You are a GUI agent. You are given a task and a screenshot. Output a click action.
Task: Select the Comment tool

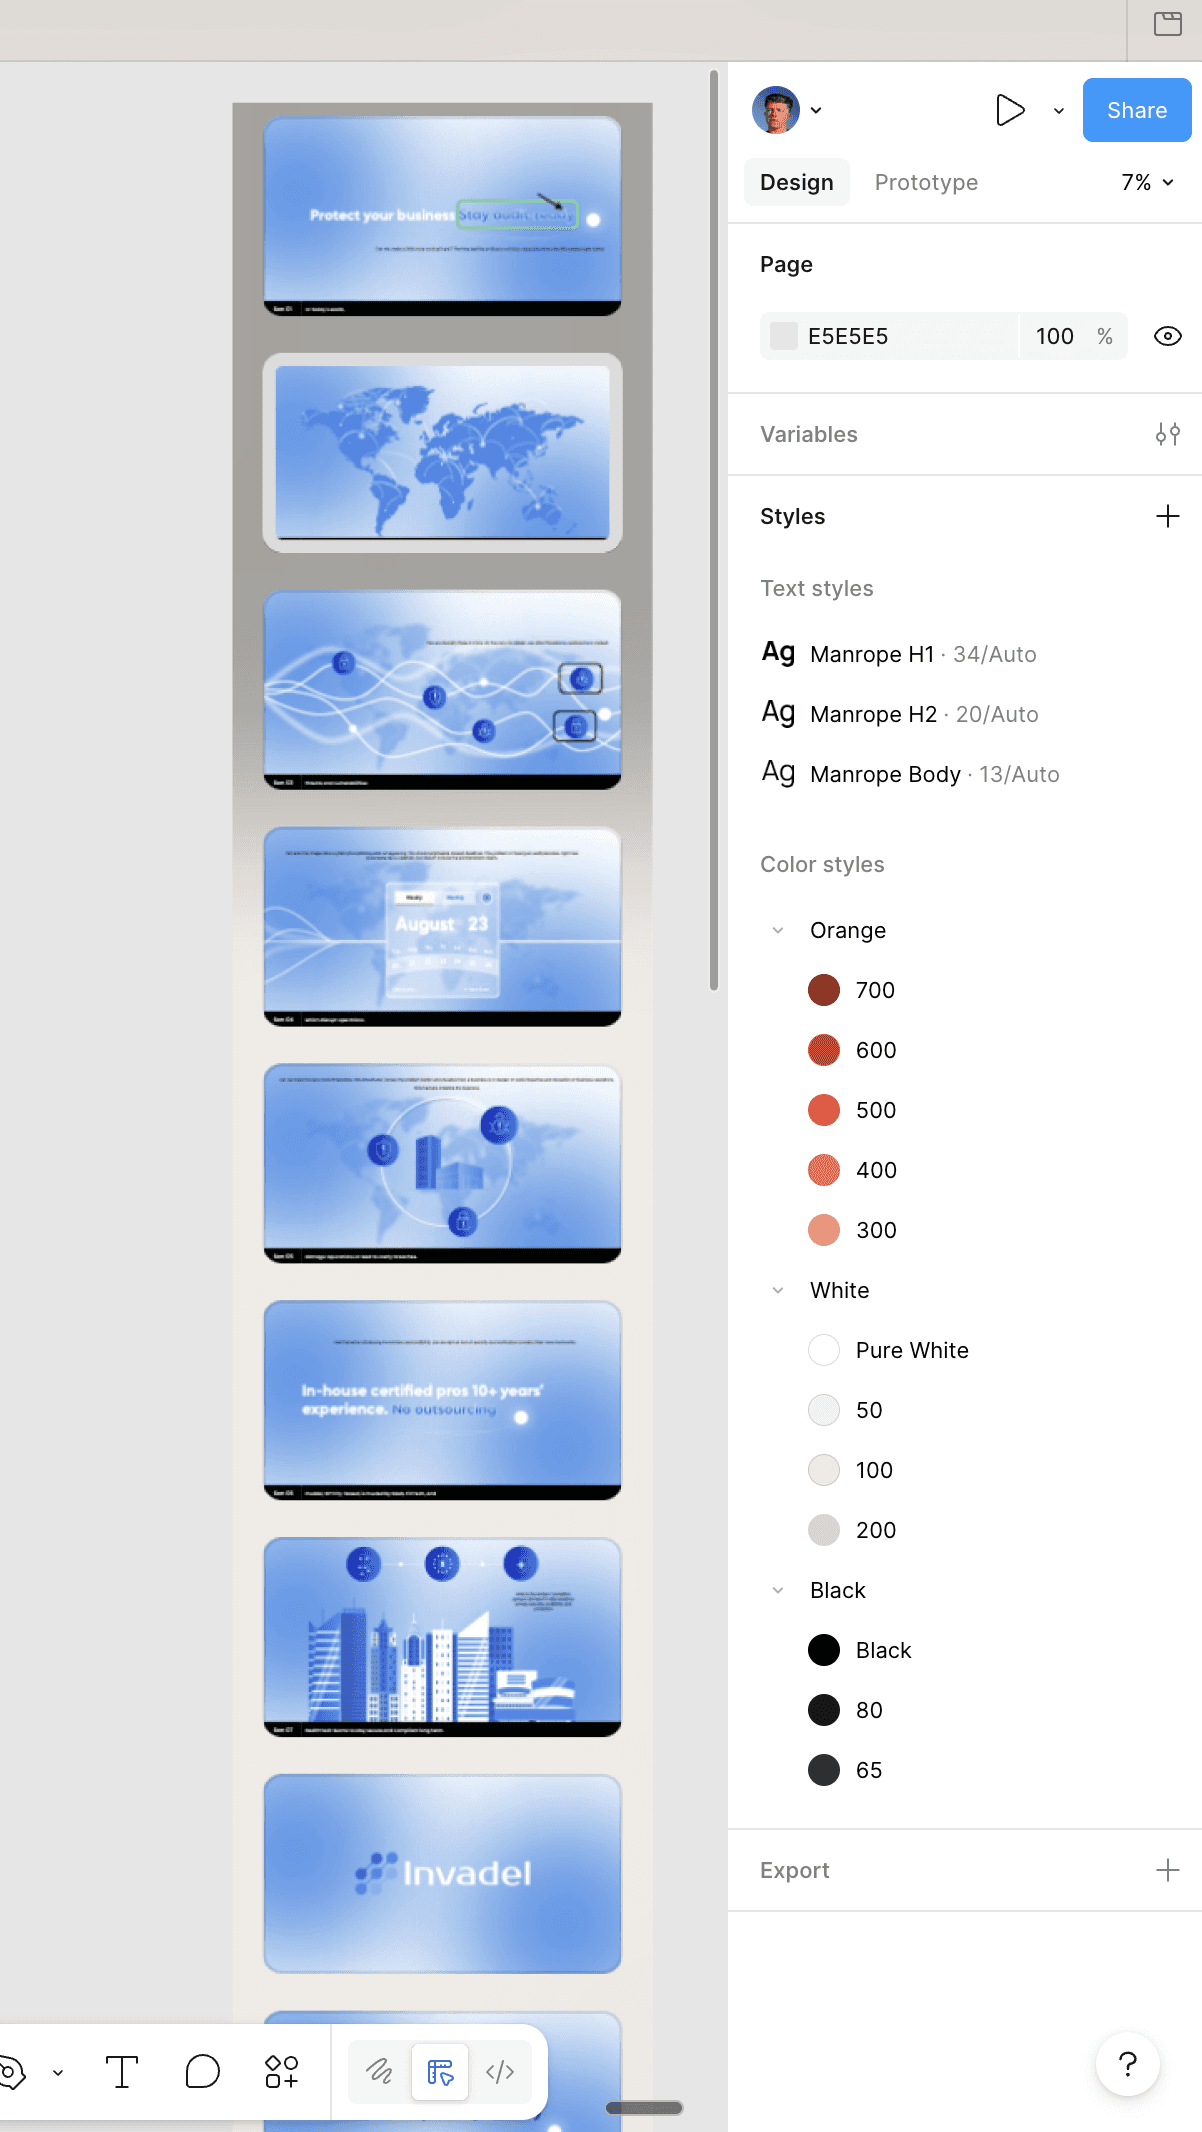(x=202, y=2072)
